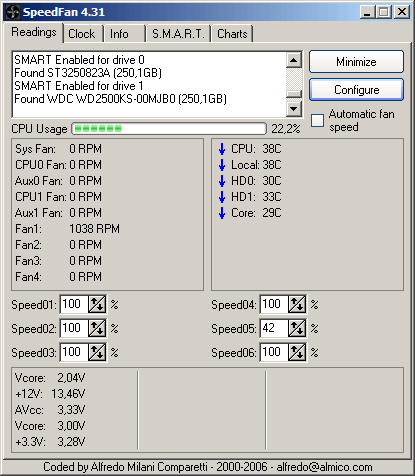The image size is (415, 476).
Task: Open the Clock tab
Action: click(82, 34)
